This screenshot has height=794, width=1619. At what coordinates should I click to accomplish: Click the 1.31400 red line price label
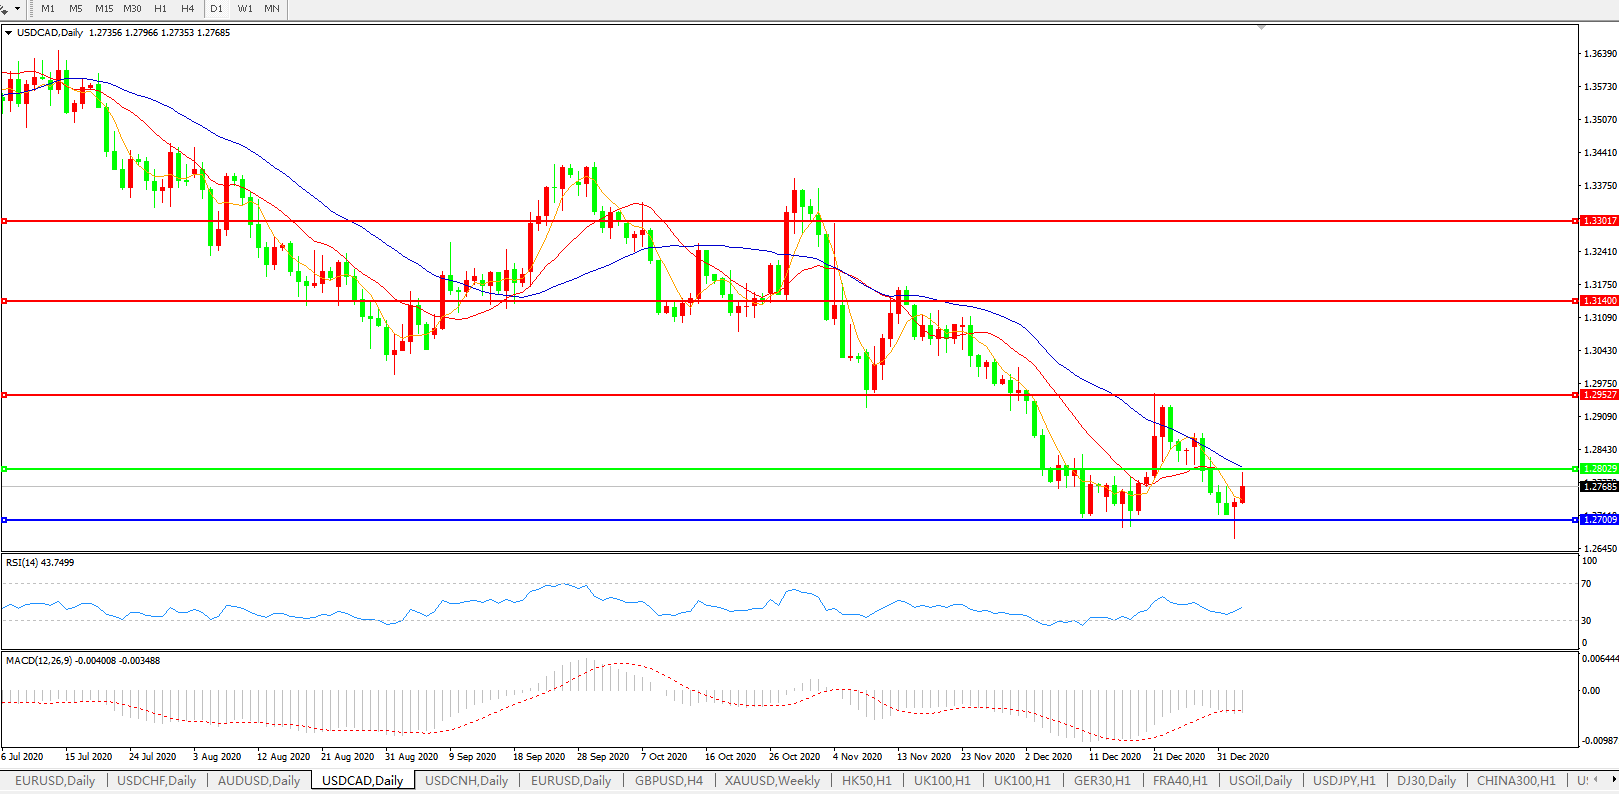click(x=1600, y=301)
